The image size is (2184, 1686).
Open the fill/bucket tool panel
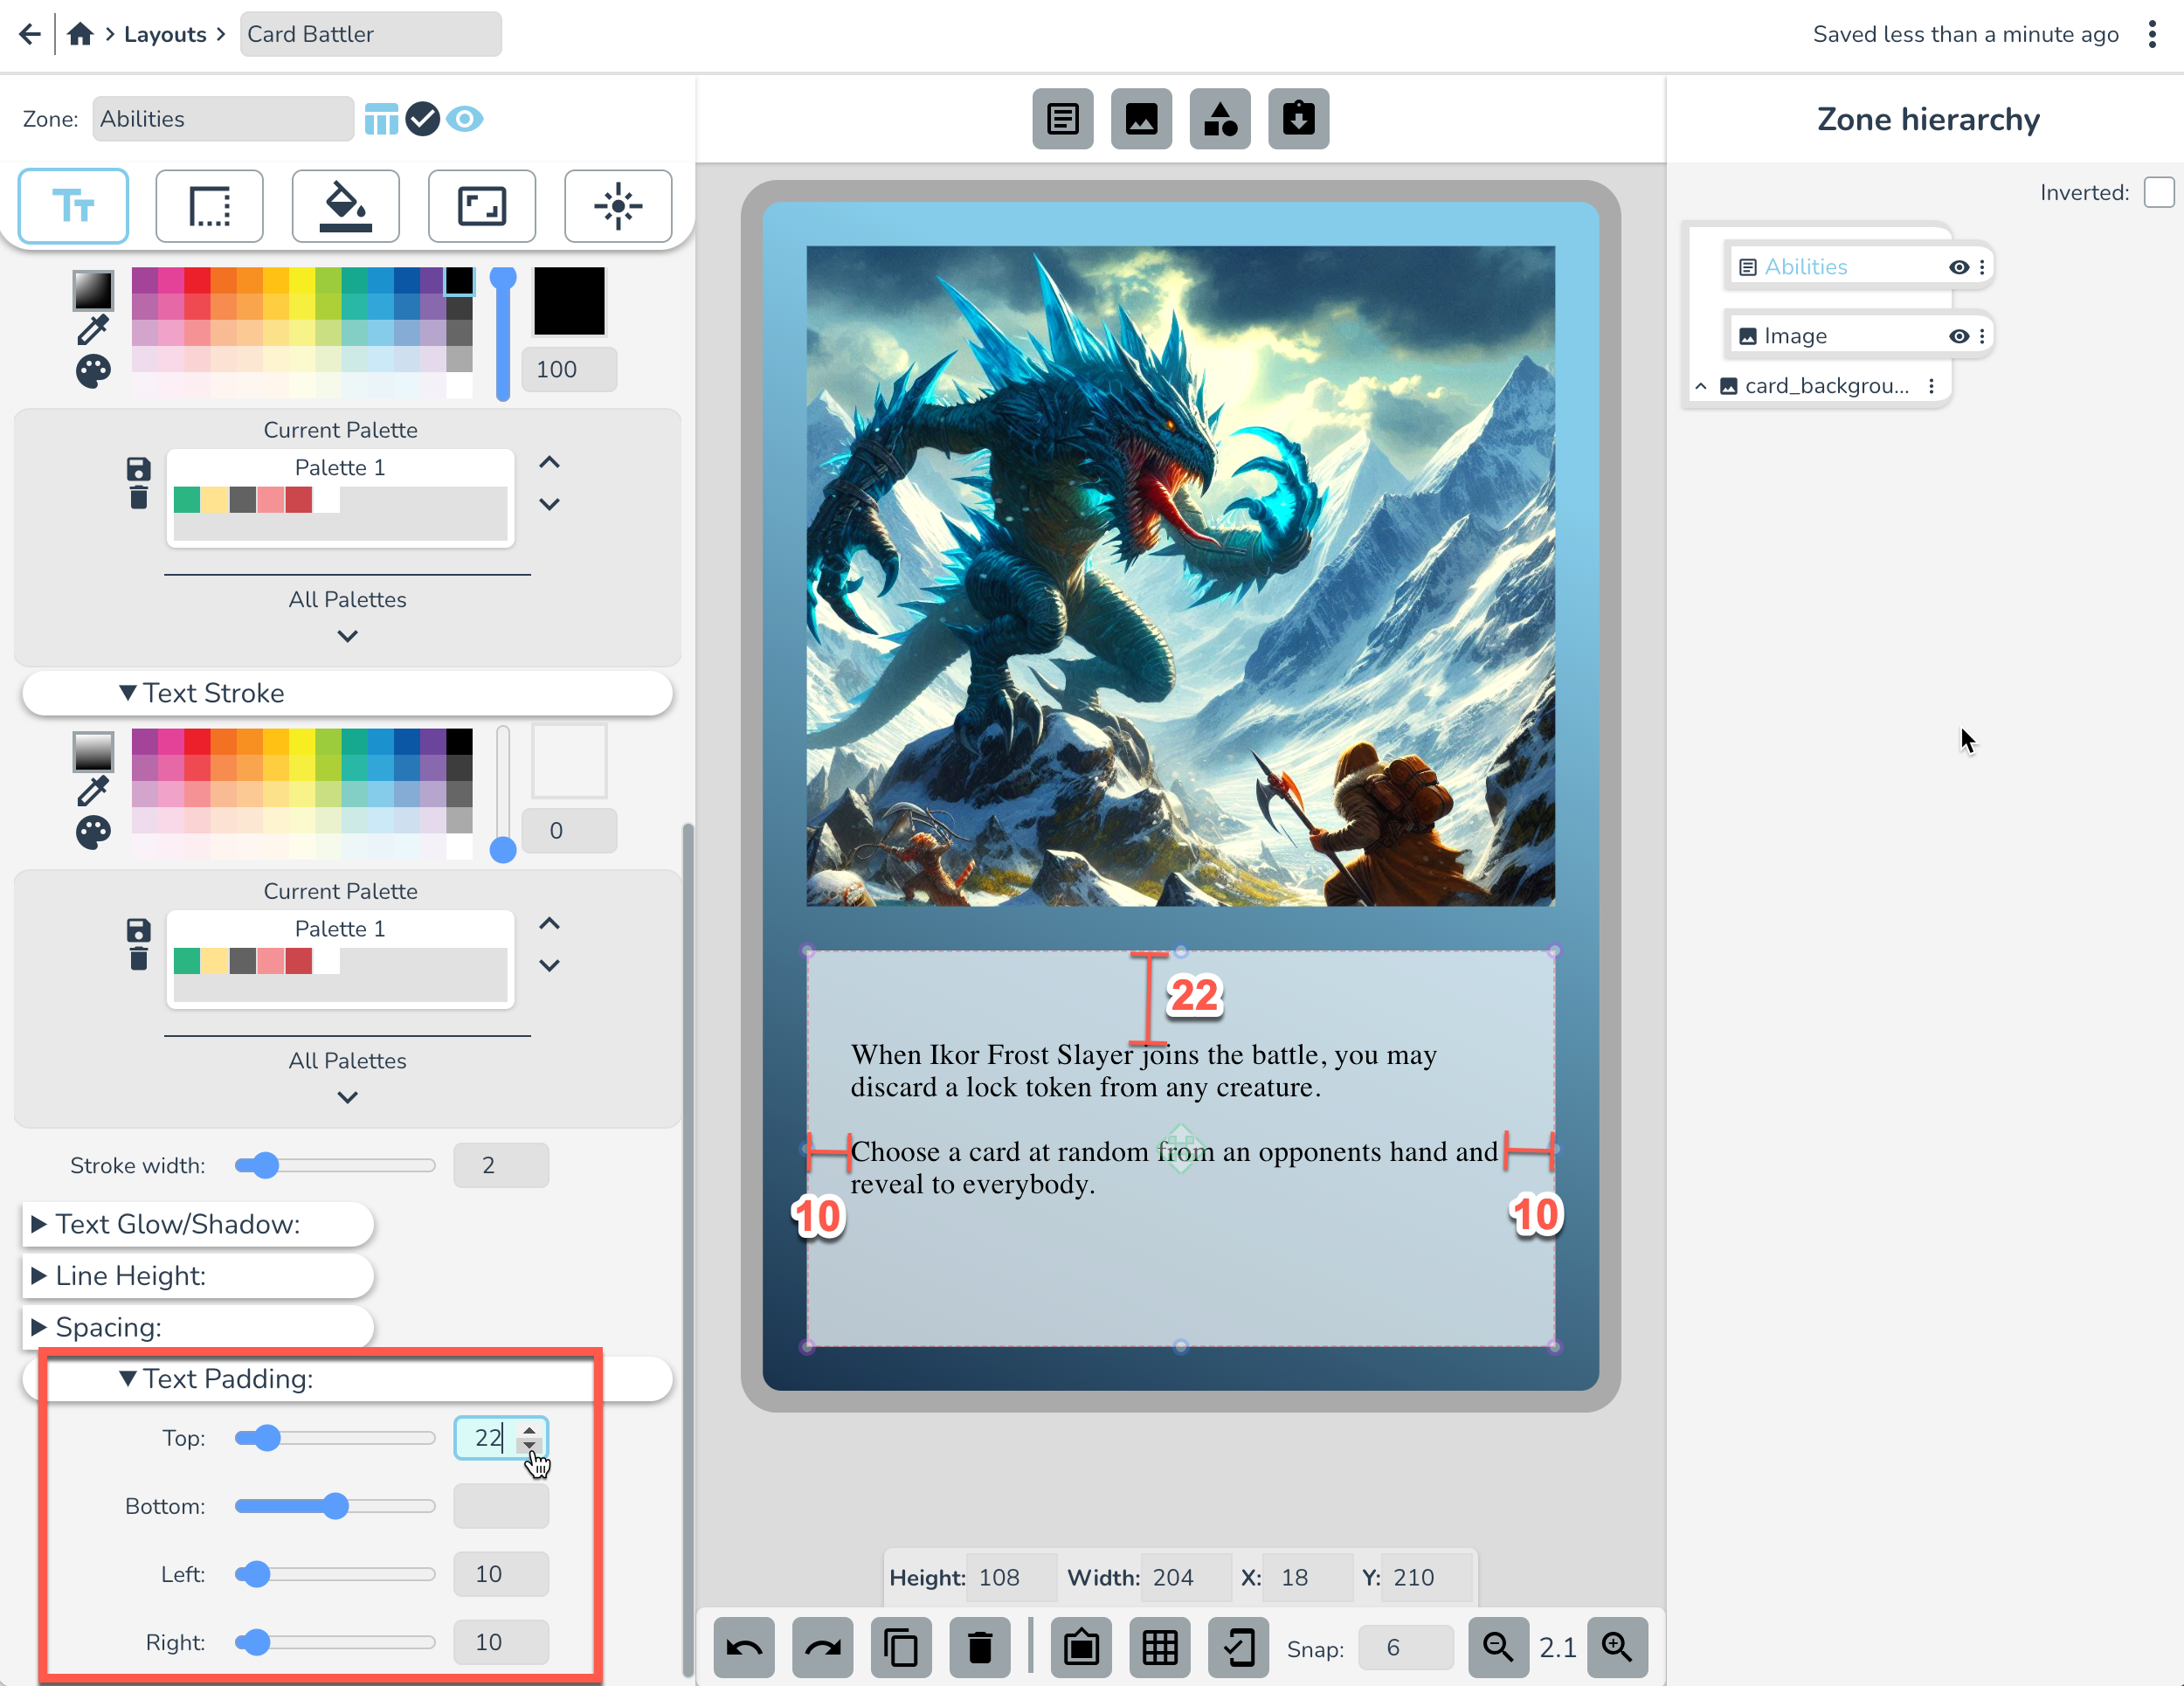pos(346,206)
